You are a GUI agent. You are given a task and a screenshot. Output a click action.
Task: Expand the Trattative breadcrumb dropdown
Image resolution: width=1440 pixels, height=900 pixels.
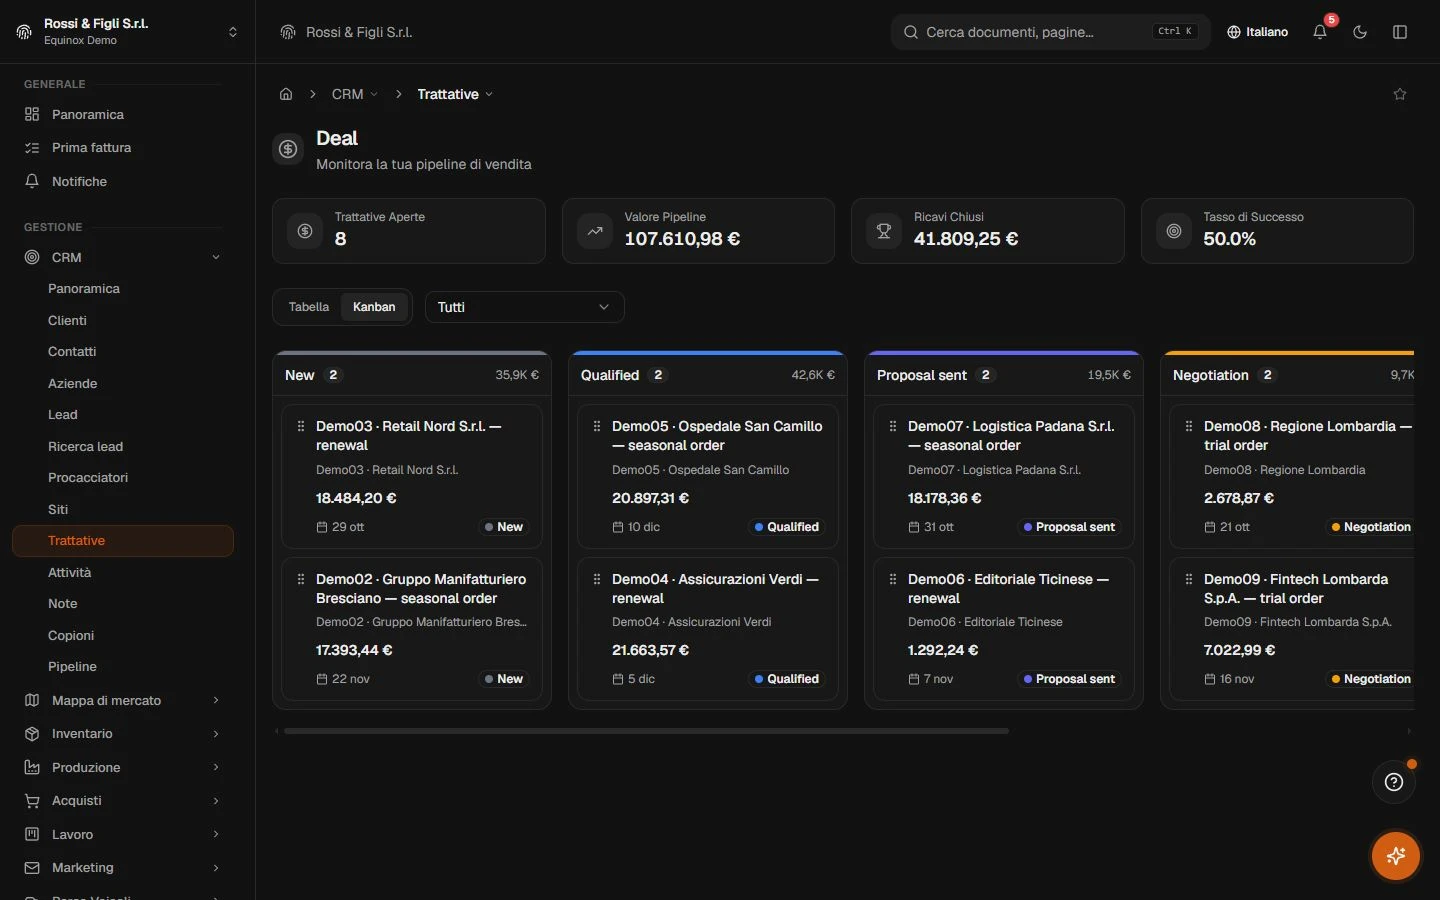(x=455, y=94)
